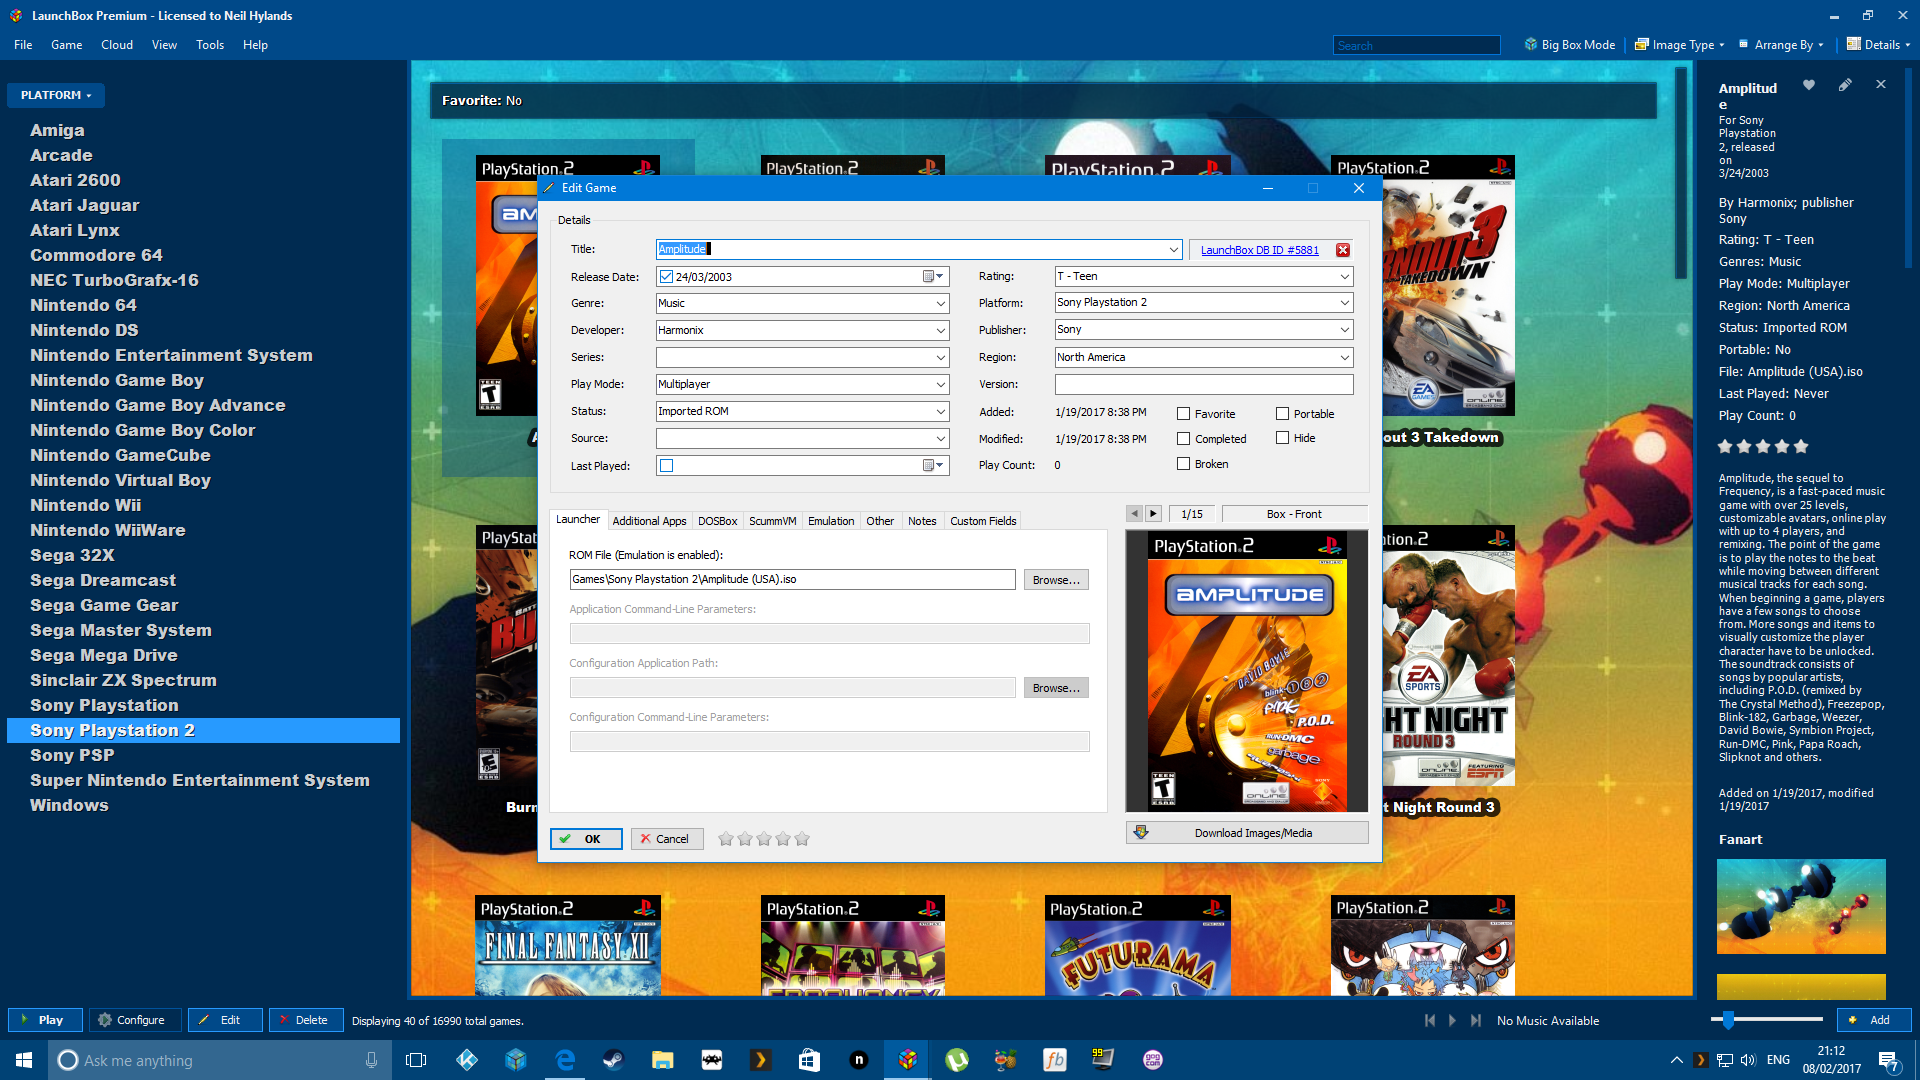
Task: Show previous image using left arrow
Action: [x=1134, y=514]
